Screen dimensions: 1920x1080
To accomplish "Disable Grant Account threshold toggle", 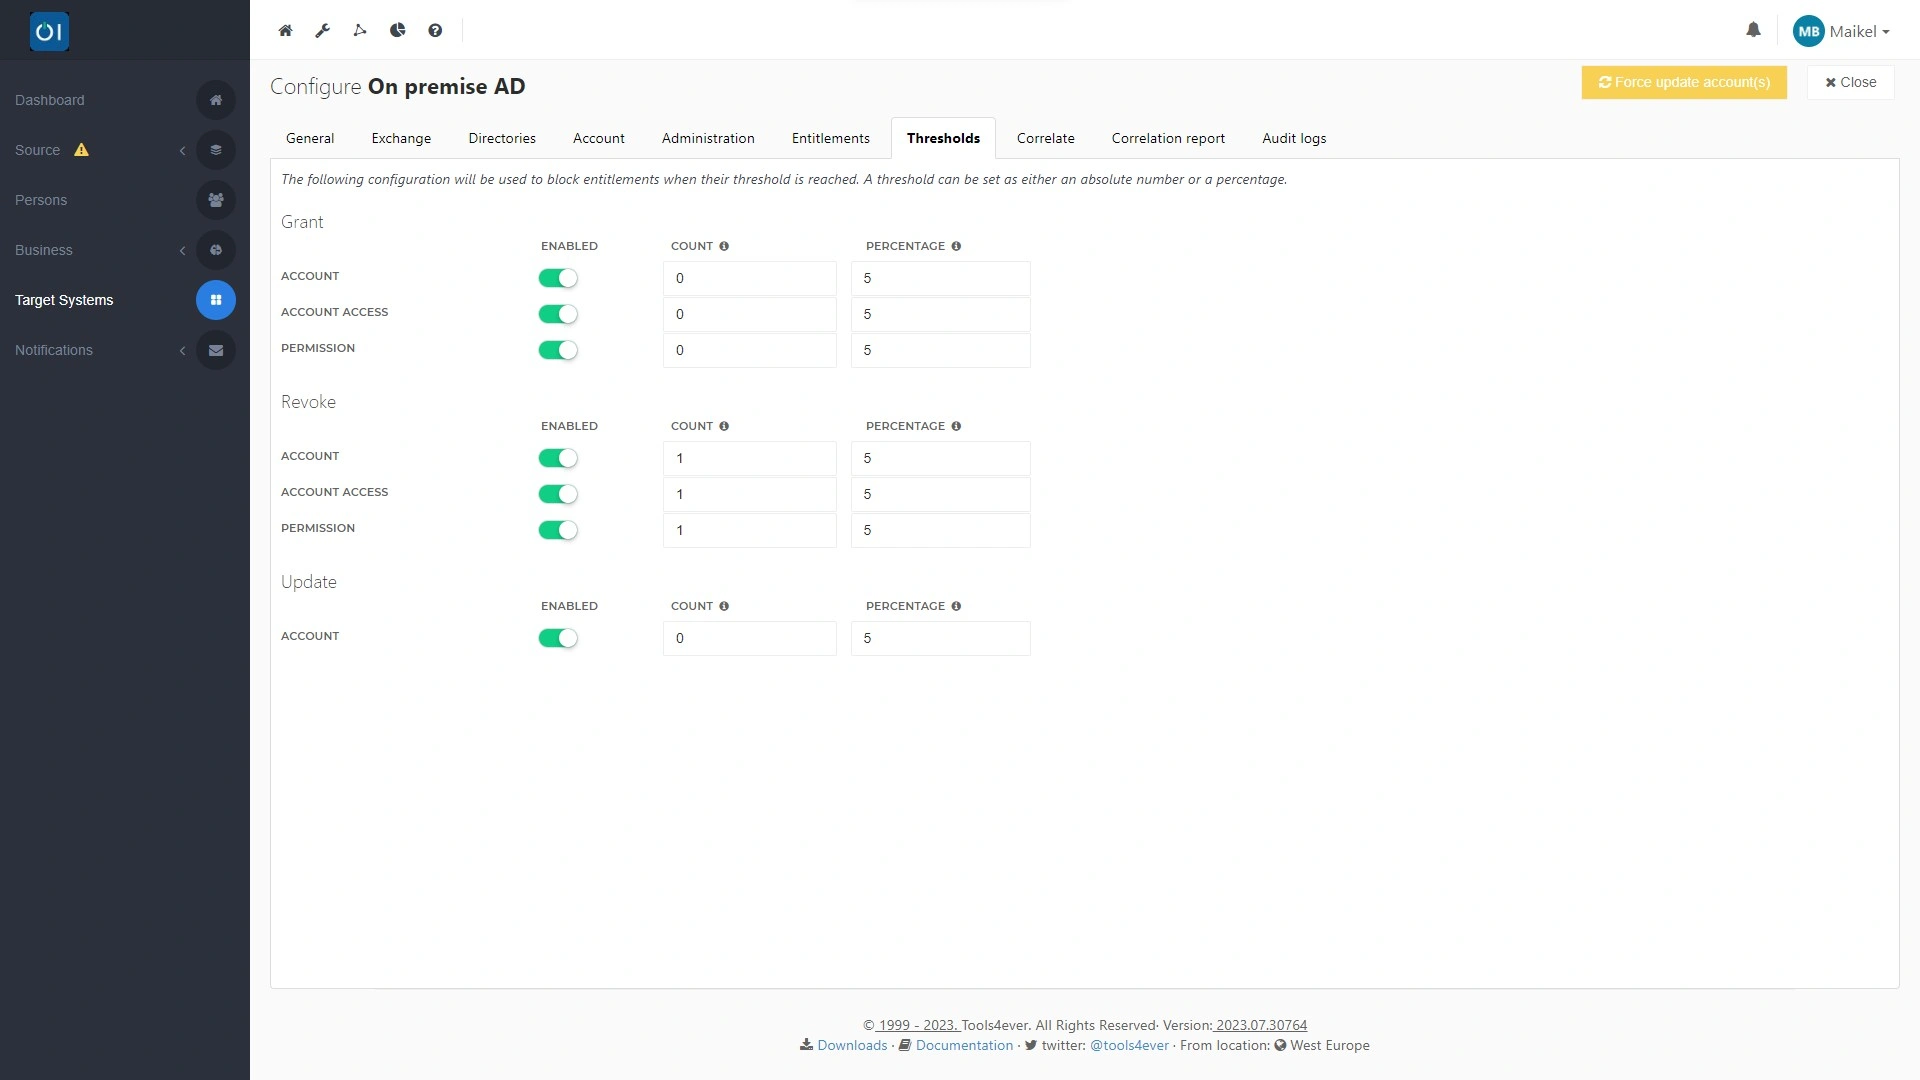I will [558, 278].
